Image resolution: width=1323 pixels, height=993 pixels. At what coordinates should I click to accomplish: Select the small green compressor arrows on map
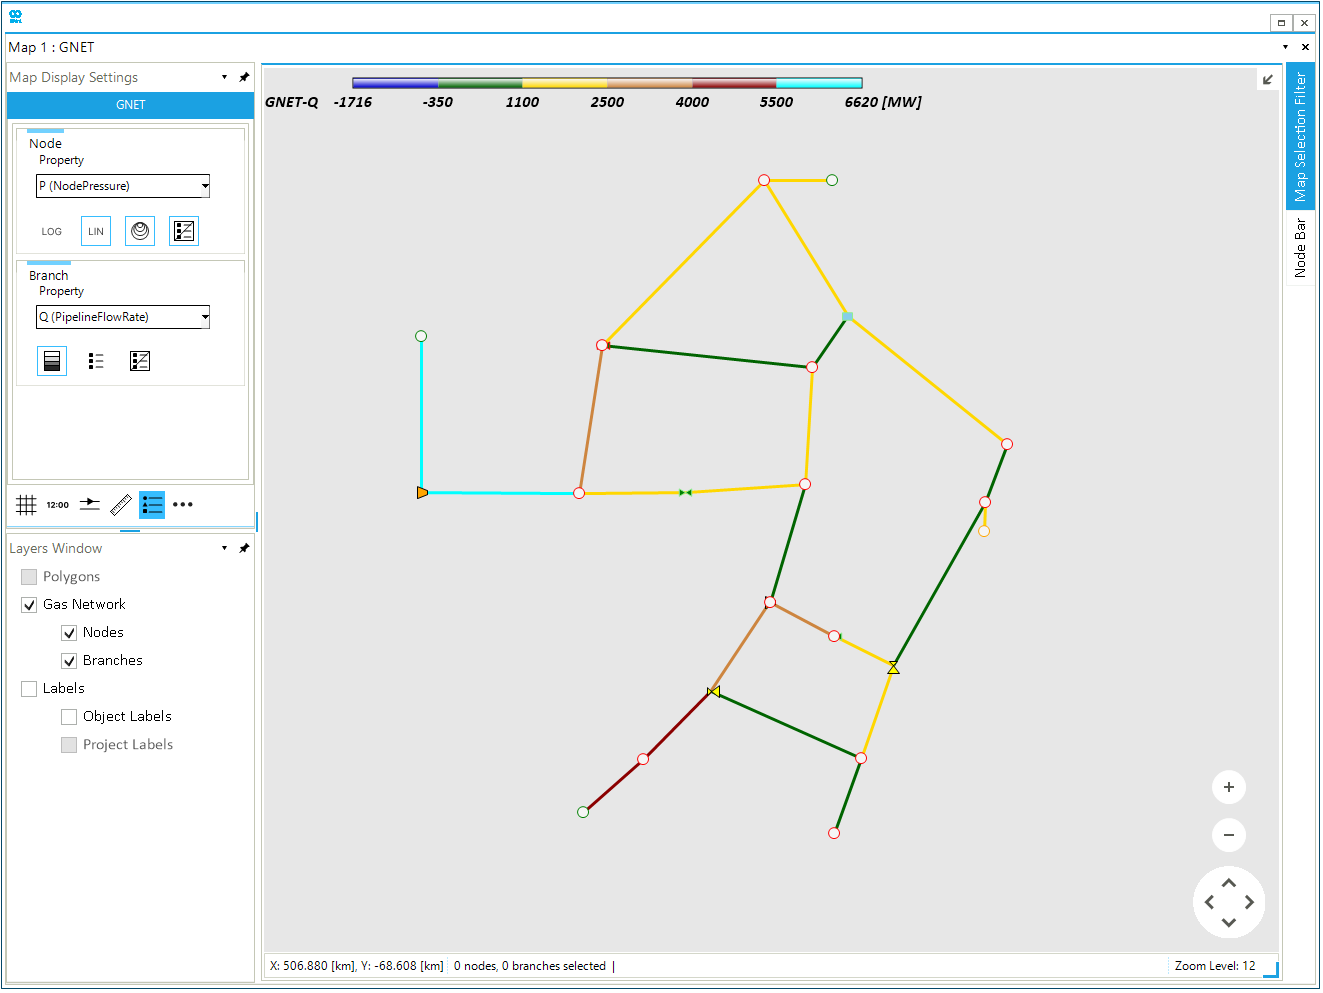(x=685, y=492)
